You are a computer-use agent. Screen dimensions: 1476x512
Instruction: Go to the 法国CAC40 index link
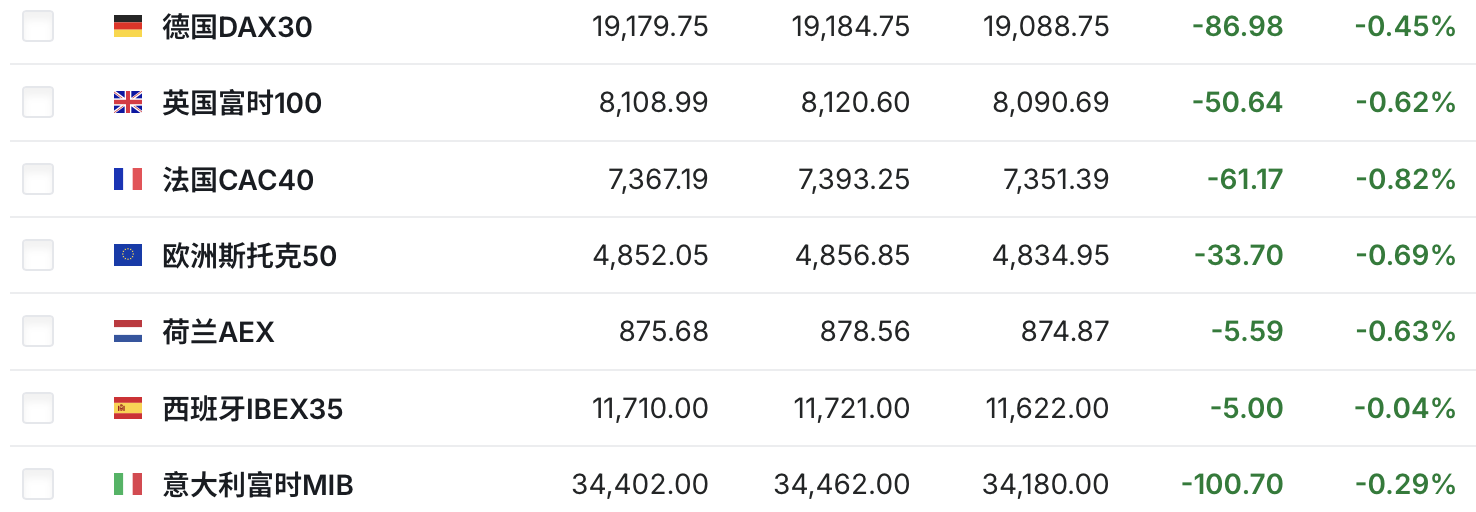[x=238, y=180]
